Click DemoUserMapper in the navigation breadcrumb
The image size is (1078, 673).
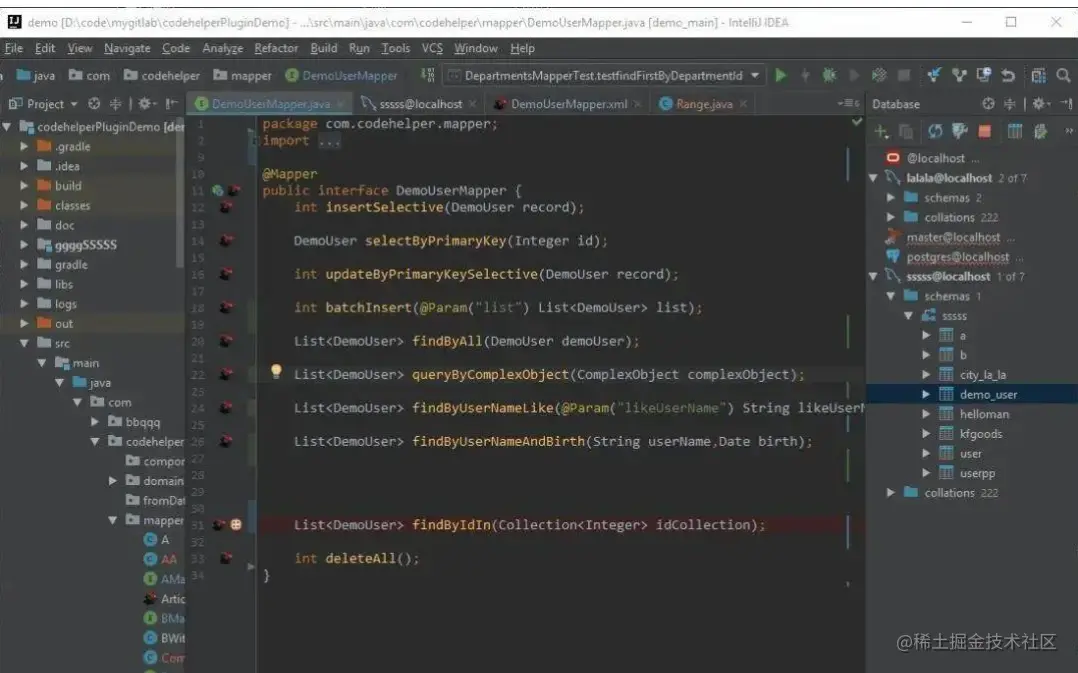click(x=341, y=76)
